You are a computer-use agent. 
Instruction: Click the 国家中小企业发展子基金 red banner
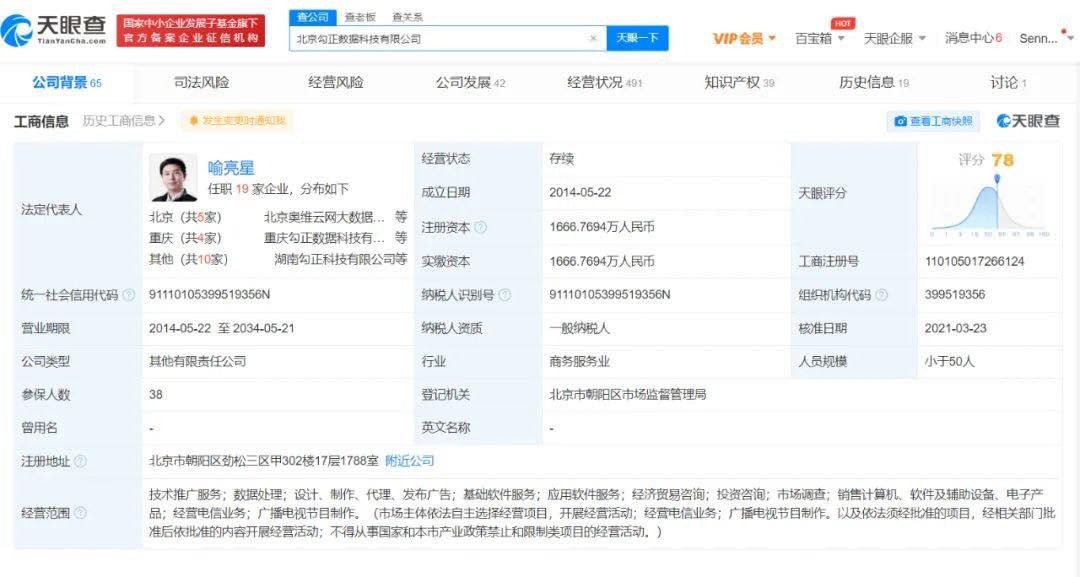191,30
